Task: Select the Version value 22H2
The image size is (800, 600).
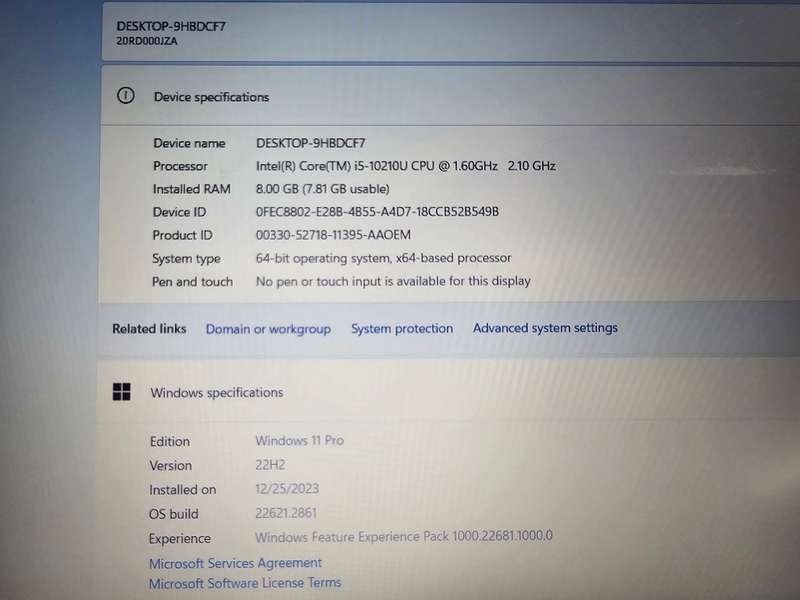Action: [x=270, y=465]
